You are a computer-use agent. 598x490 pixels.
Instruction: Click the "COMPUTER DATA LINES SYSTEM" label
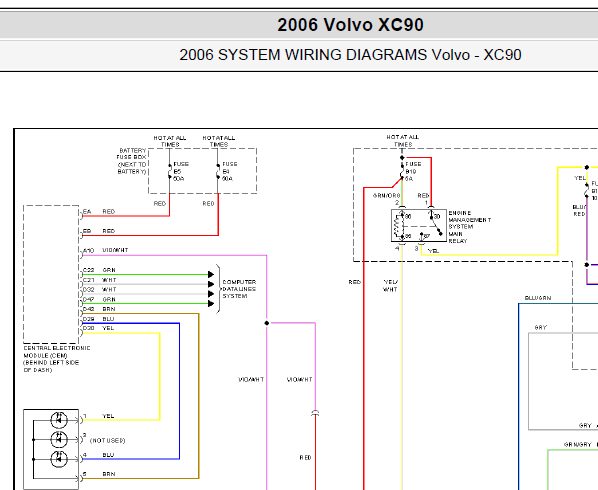click(239, 289)
